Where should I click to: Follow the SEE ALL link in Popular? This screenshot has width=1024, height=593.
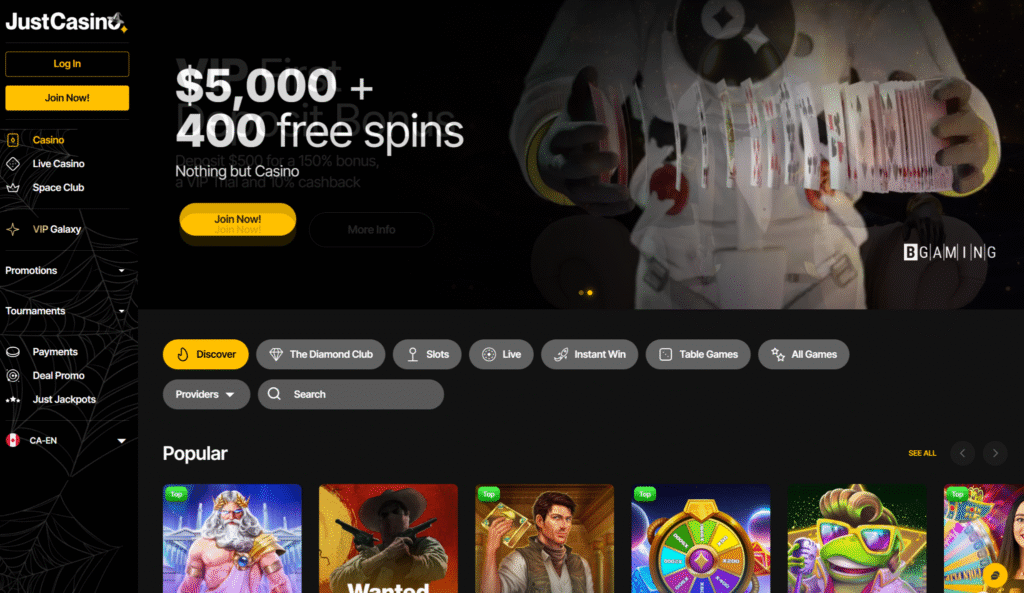[922, 453]
